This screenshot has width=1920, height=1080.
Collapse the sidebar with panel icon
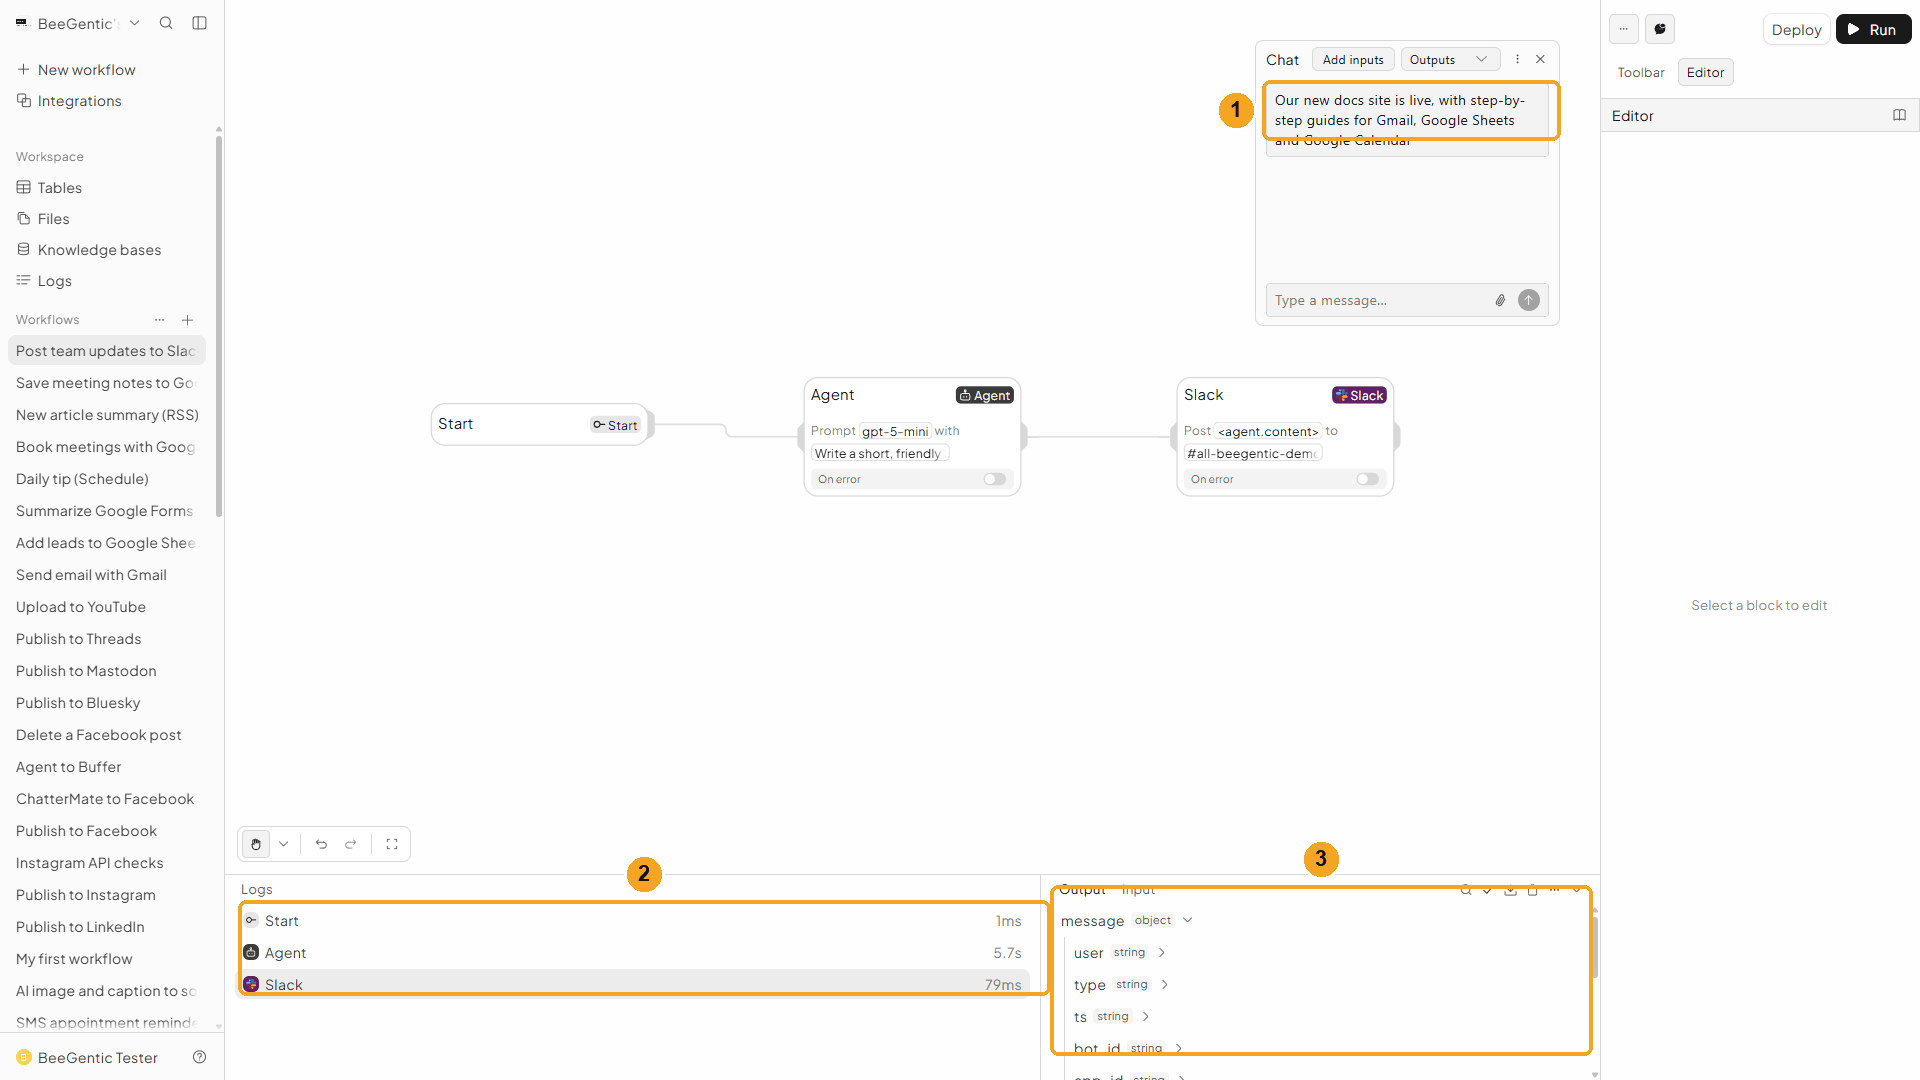coord(199,23)
